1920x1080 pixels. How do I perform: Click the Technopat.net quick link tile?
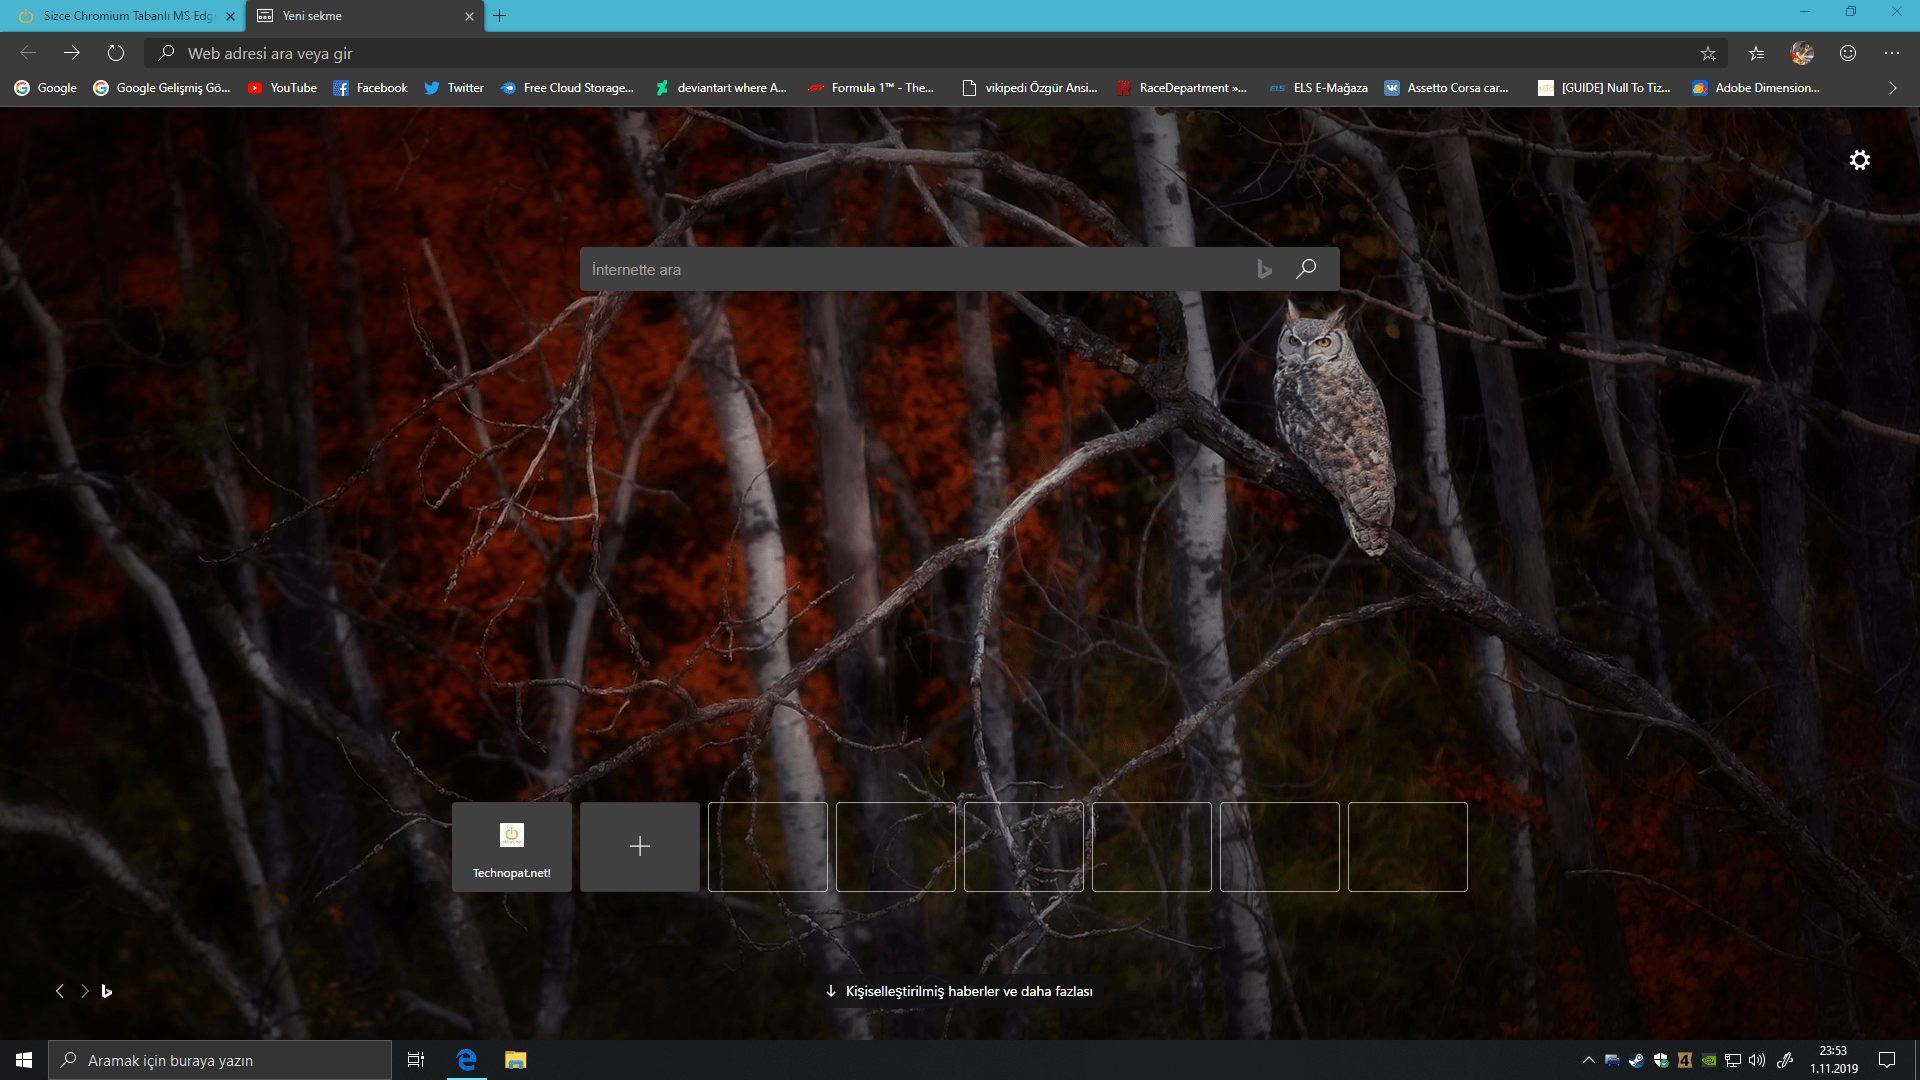[x=512, y=847]
